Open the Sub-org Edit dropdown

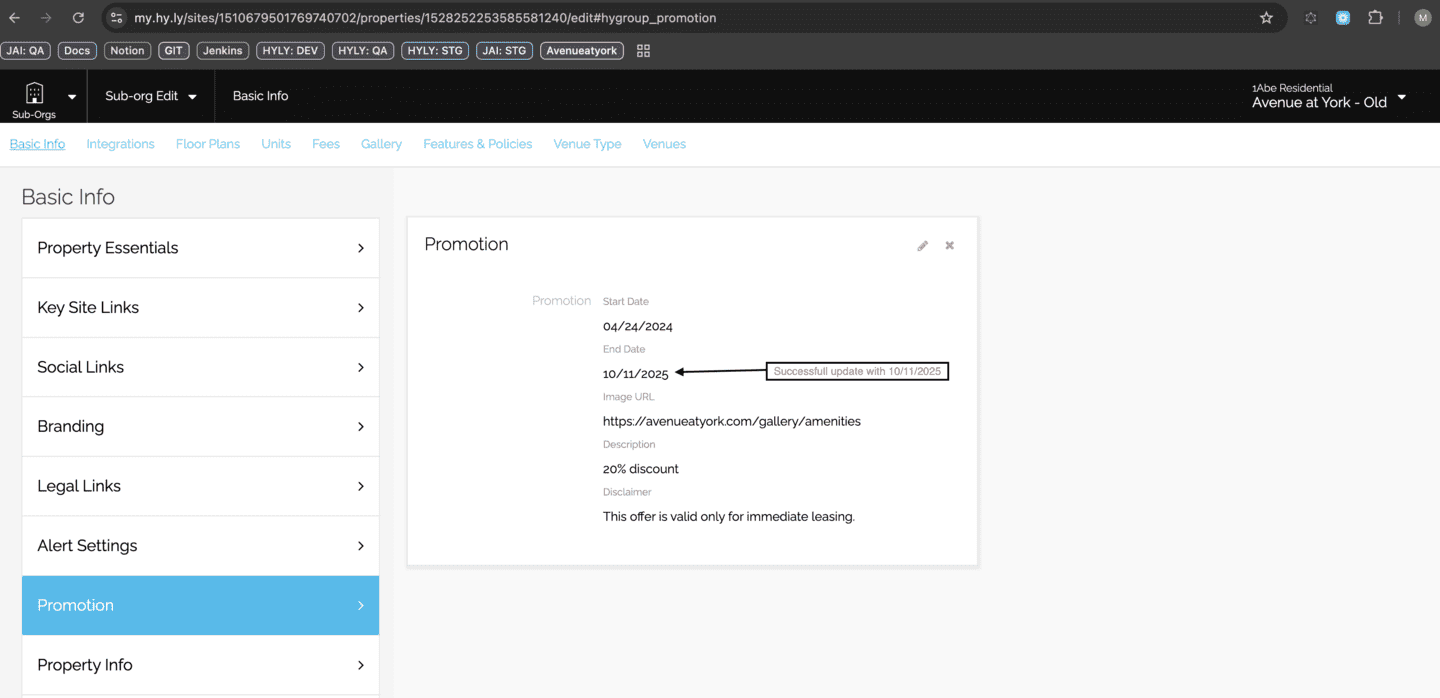150,96
